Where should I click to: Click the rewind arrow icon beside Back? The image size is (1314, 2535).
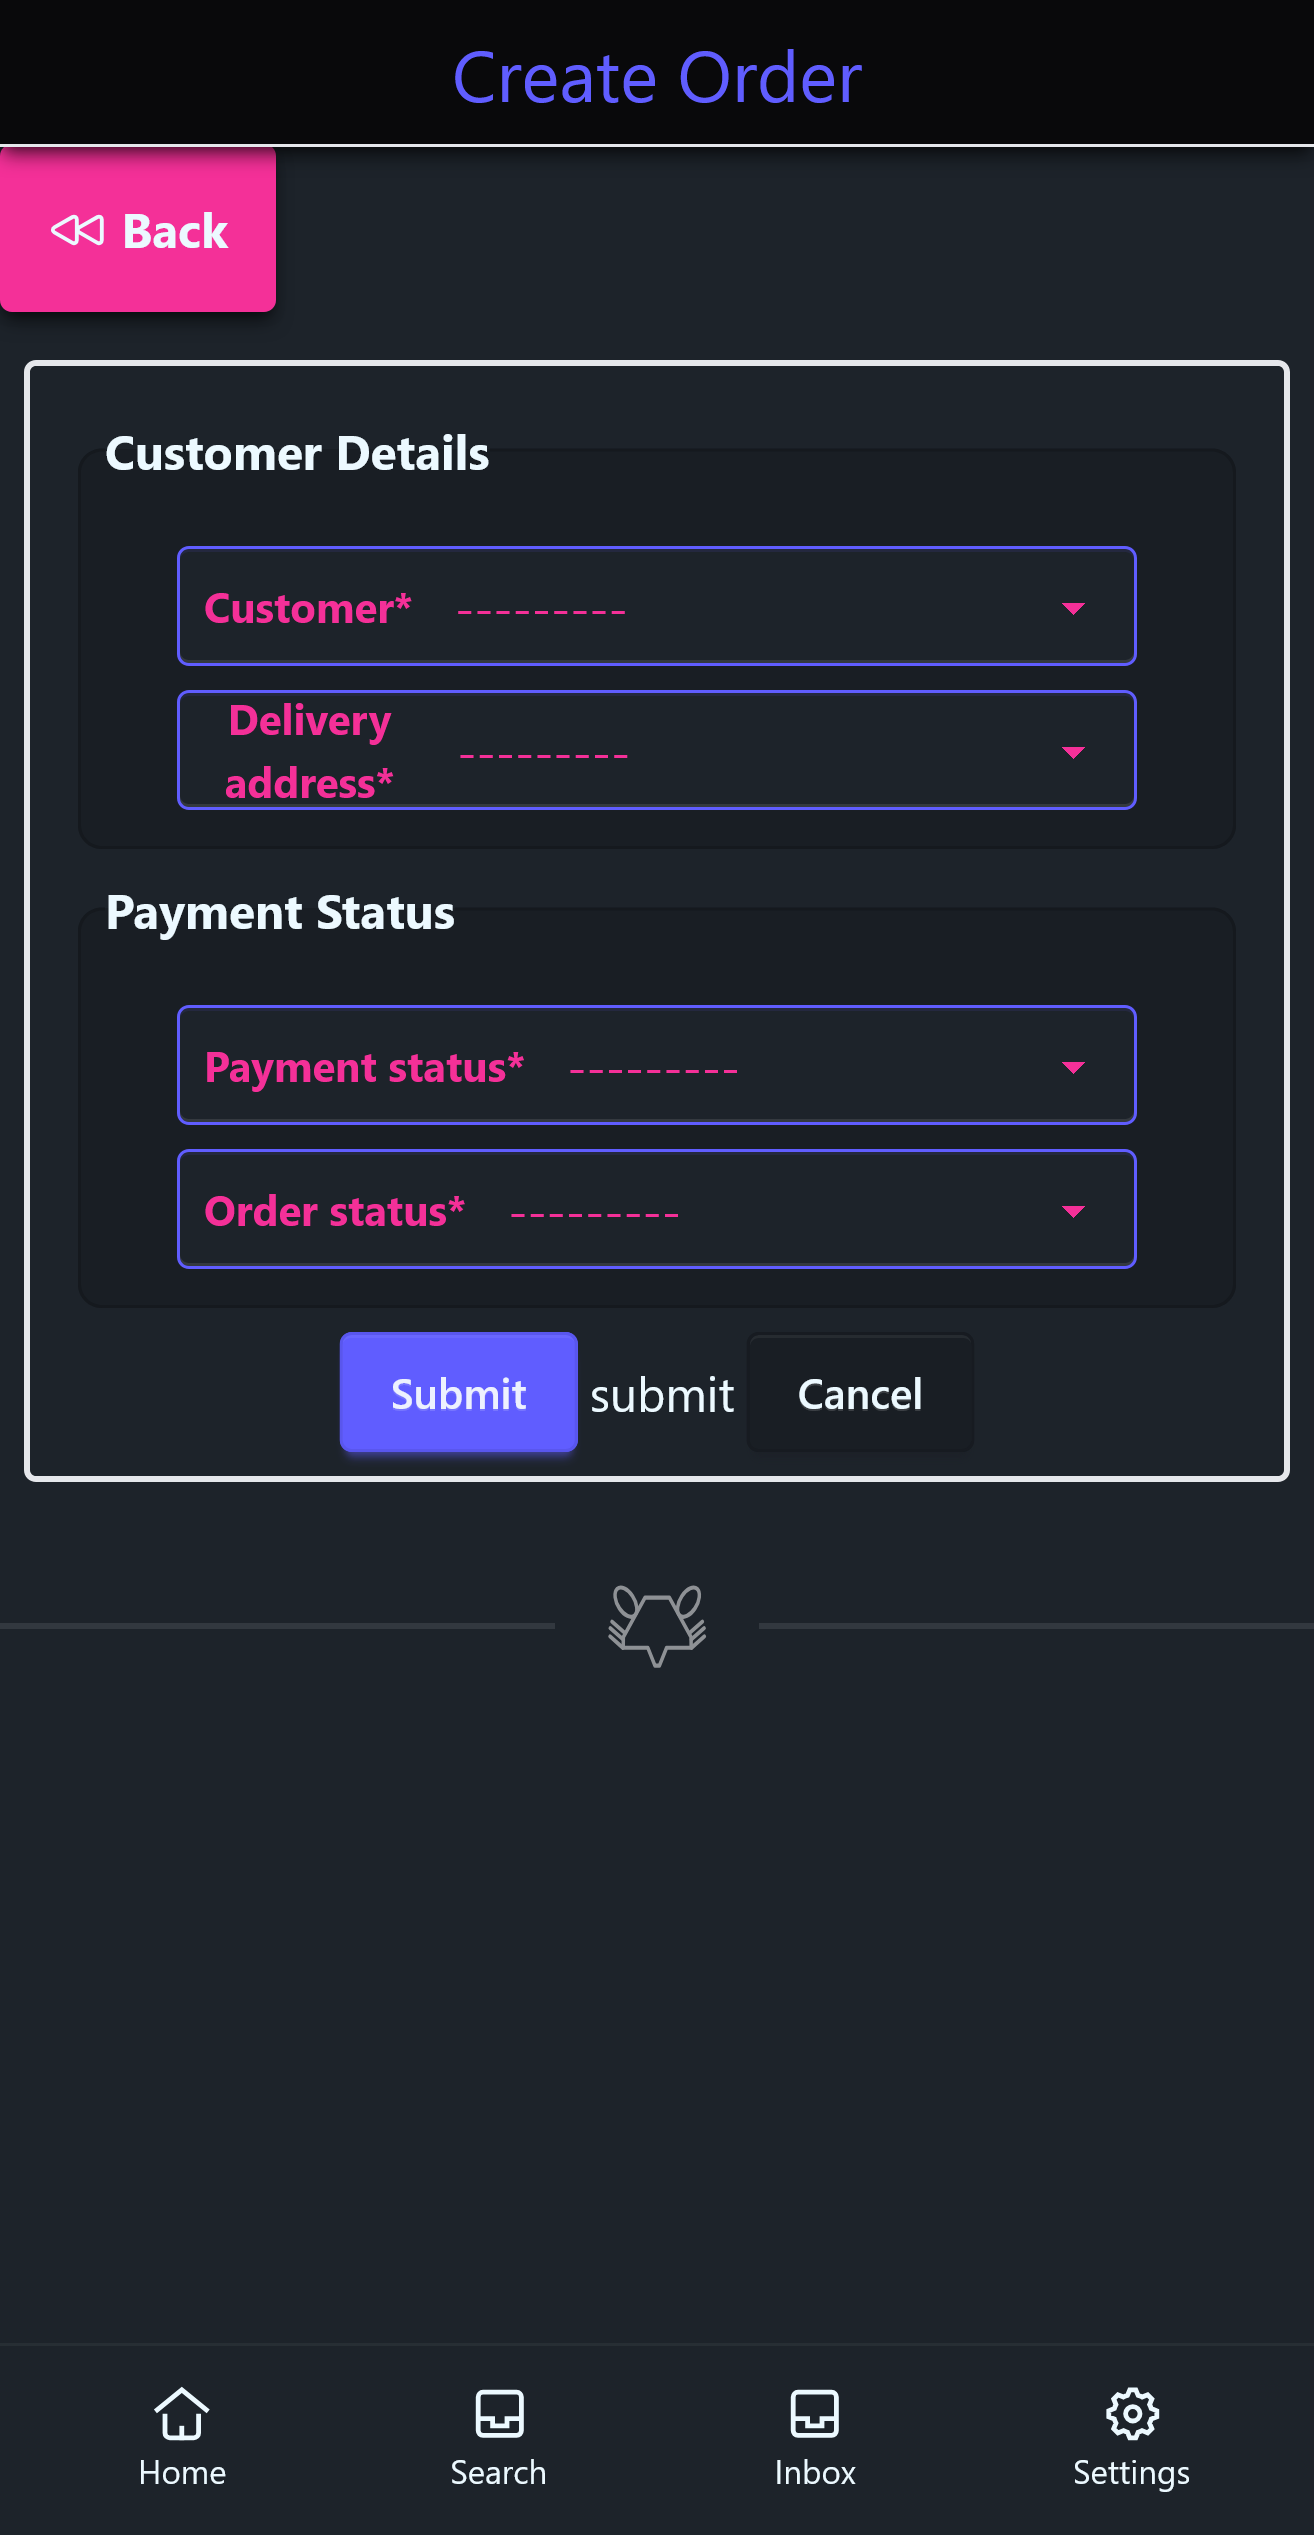click(x=77, y=231)
